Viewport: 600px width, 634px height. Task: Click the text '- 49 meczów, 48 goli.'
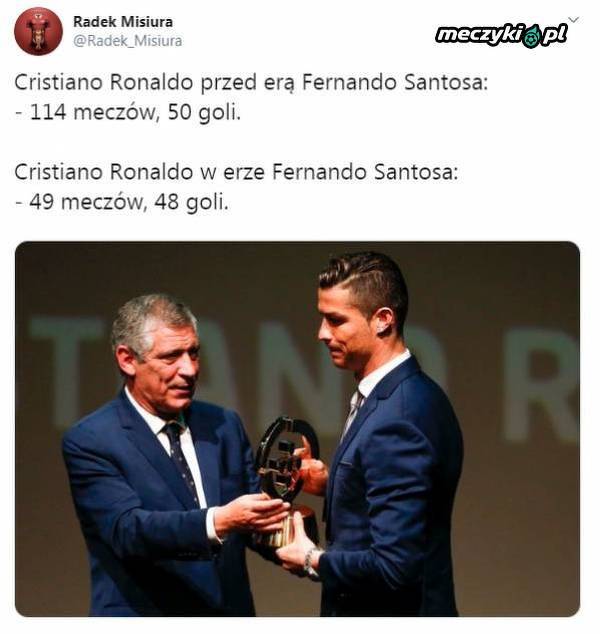pyautogui.click(x=122, y=202)
